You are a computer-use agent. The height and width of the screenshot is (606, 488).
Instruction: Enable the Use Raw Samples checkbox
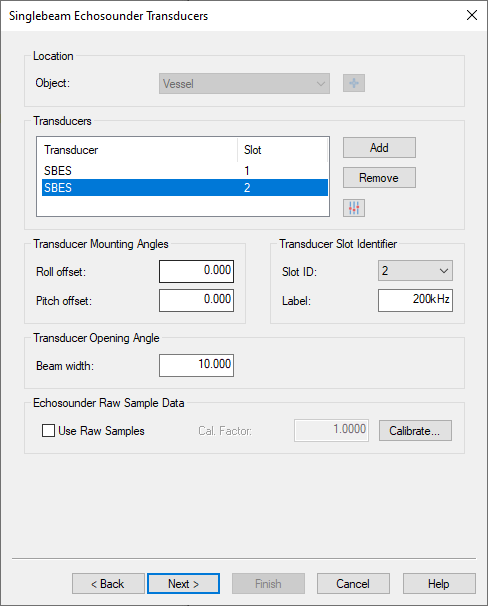click(48, 431)
